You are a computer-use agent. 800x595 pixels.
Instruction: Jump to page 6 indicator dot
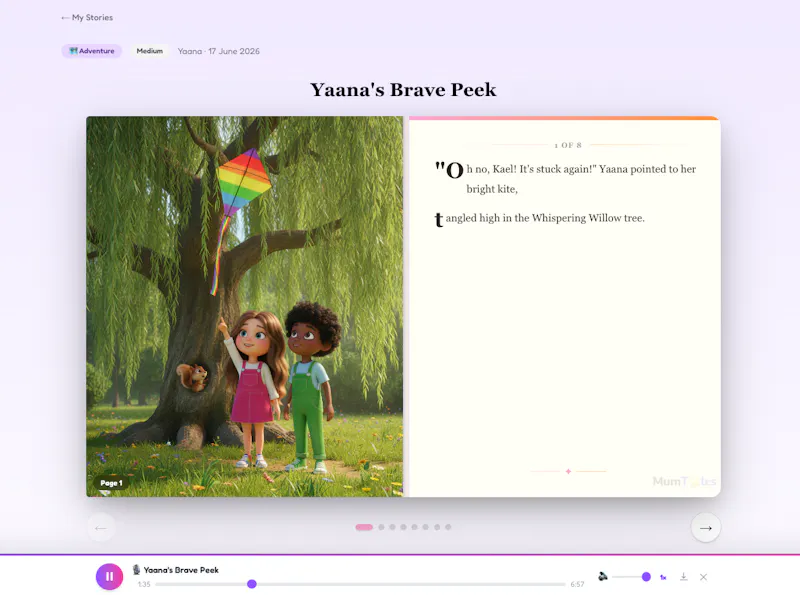(x=426, y=527)
